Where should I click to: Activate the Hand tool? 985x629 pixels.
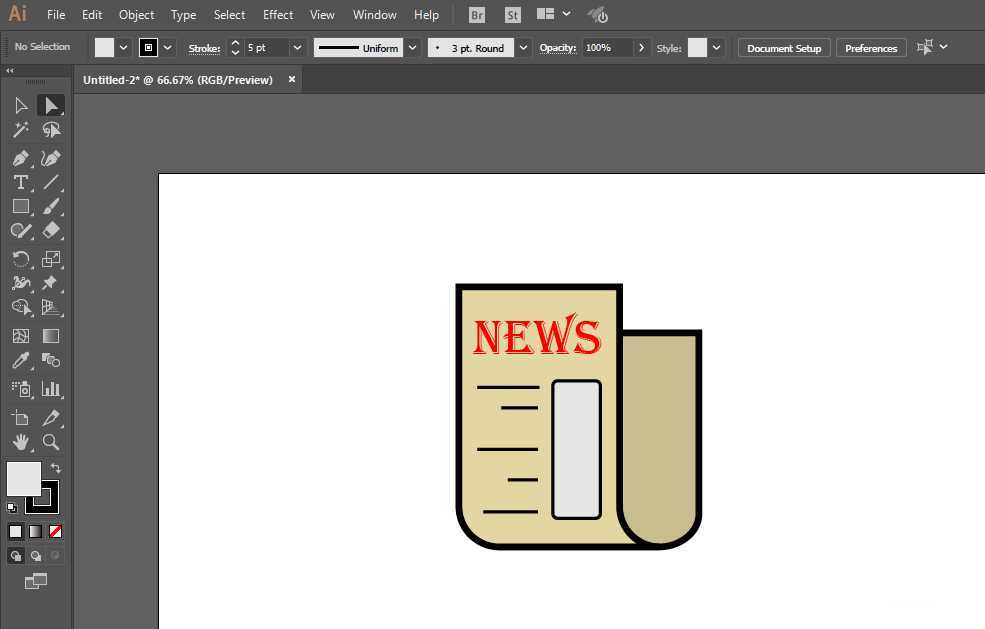coord(20,442)
